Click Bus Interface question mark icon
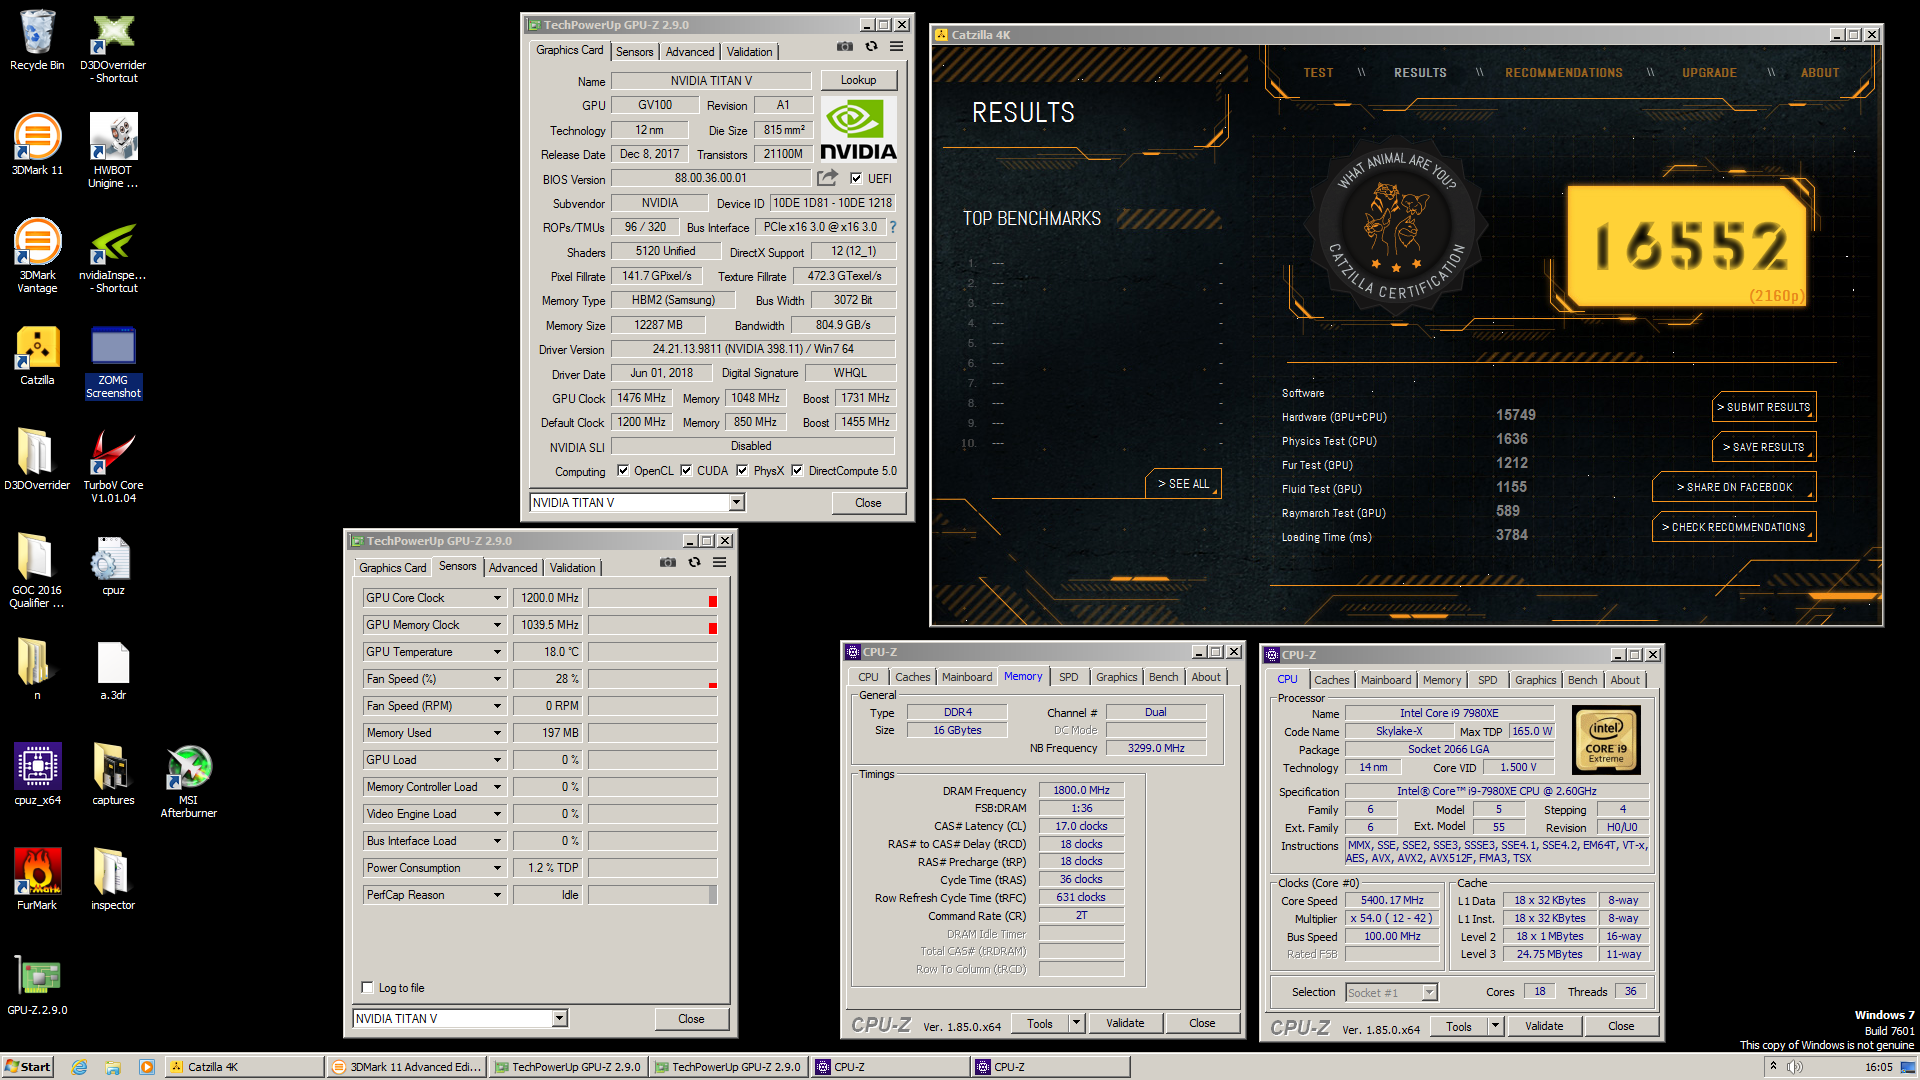The height and width of the screenshot is (1080, 1920). click(x=893, y=227)
